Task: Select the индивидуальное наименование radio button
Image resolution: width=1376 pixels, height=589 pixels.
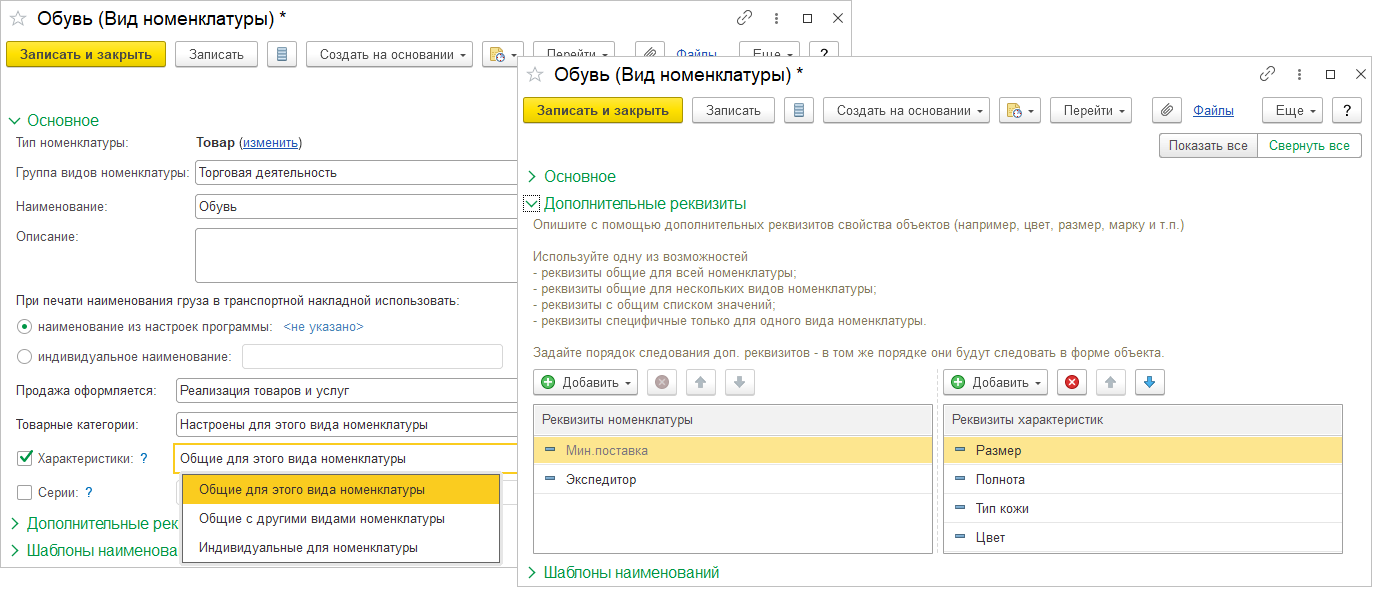Action: tap(25, 357)
